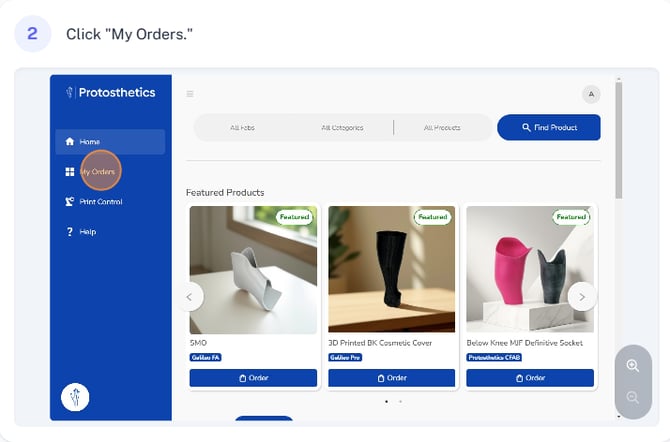Open the Below Knee MJF Definitive Socket image
The image size is (670, 442).
point(530,269)
